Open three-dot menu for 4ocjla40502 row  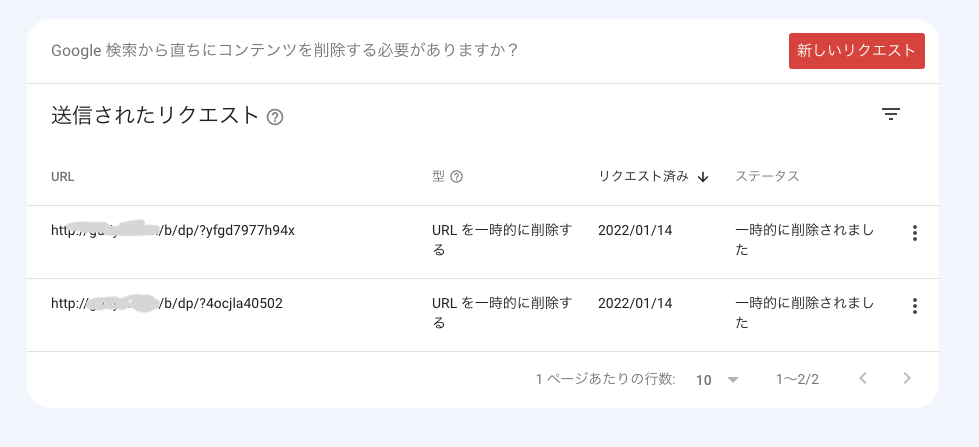(915, 306)
